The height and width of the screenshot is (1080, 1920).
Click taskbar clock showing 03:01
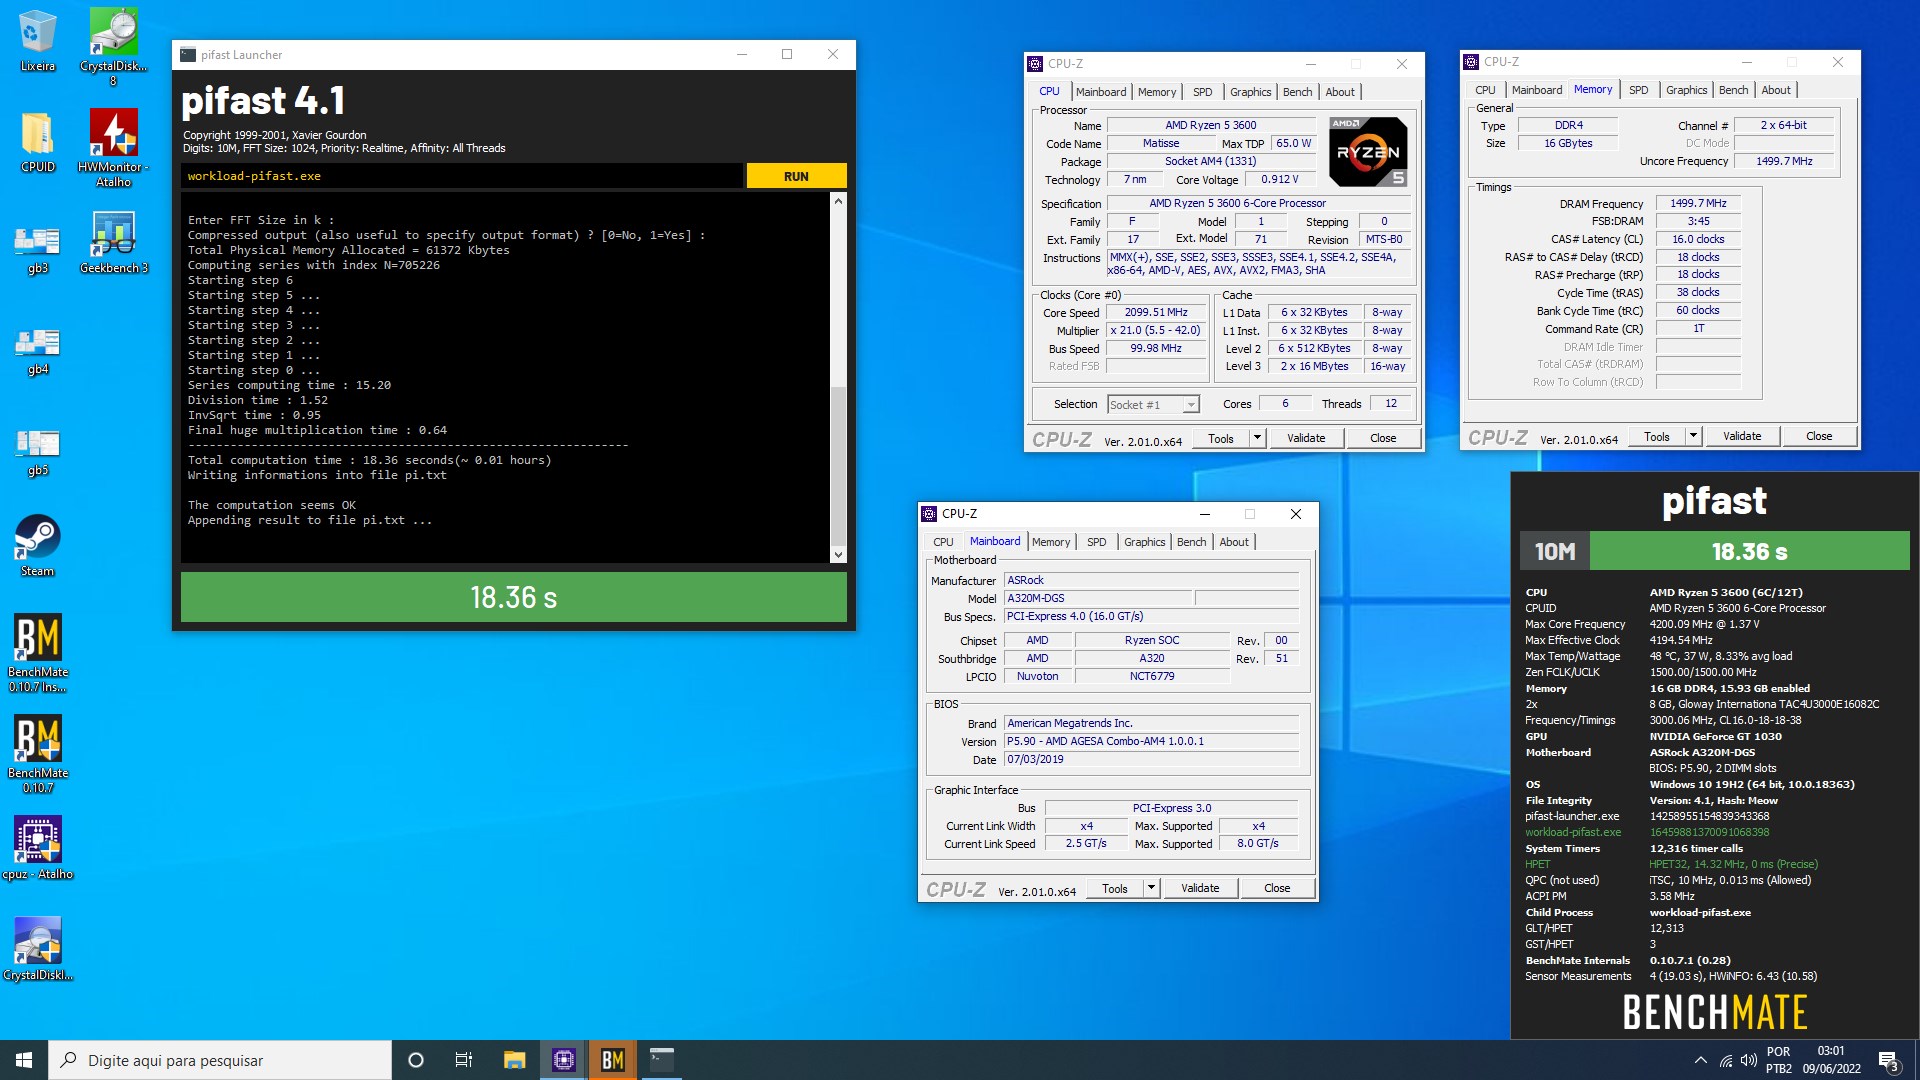click(1831, 1060)
